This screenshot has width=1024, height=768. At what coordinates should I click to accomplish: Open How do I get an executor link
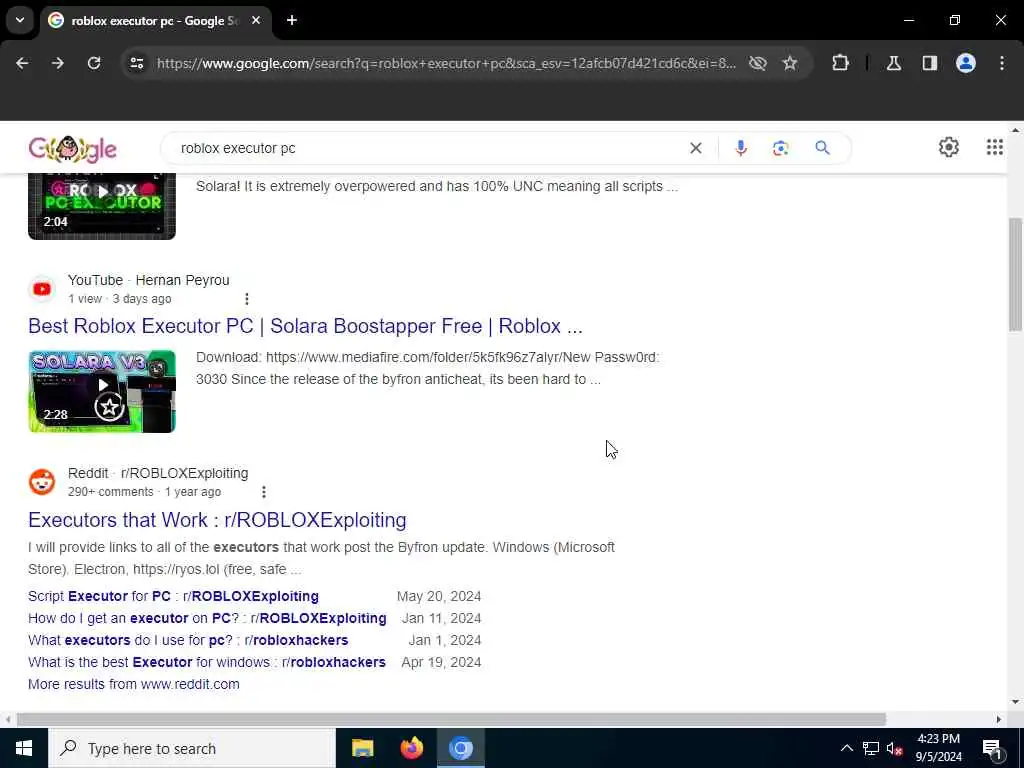(x=207, y=618)
